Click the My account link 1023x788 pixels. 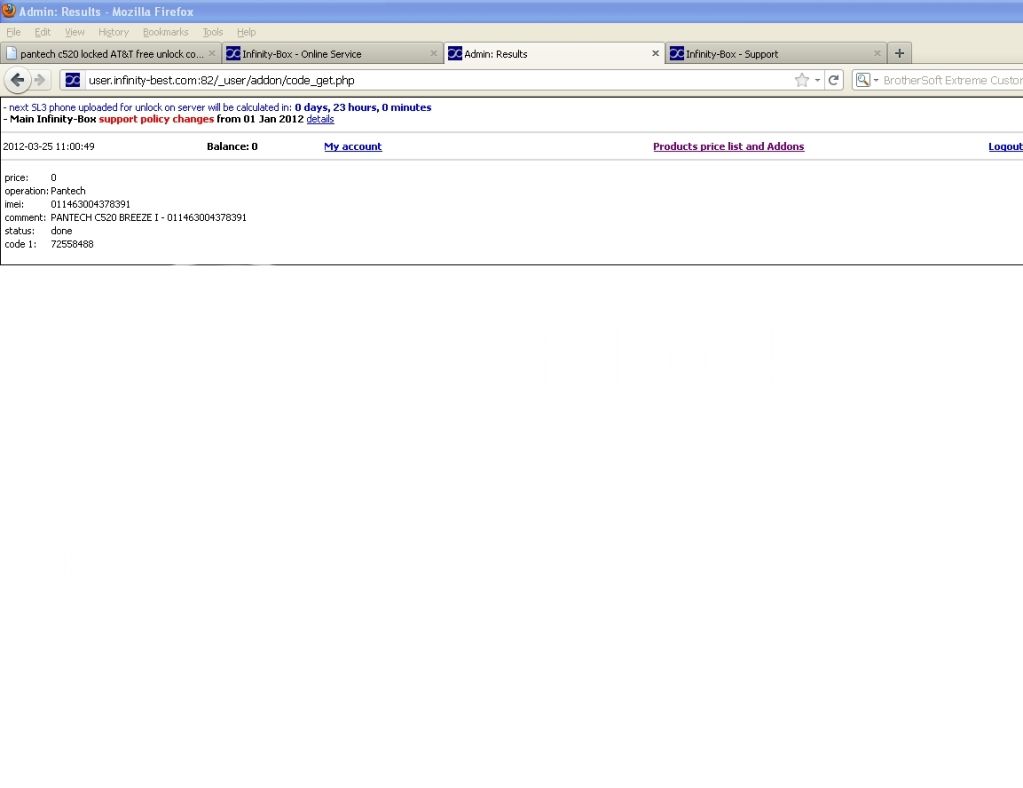(352, 147)
